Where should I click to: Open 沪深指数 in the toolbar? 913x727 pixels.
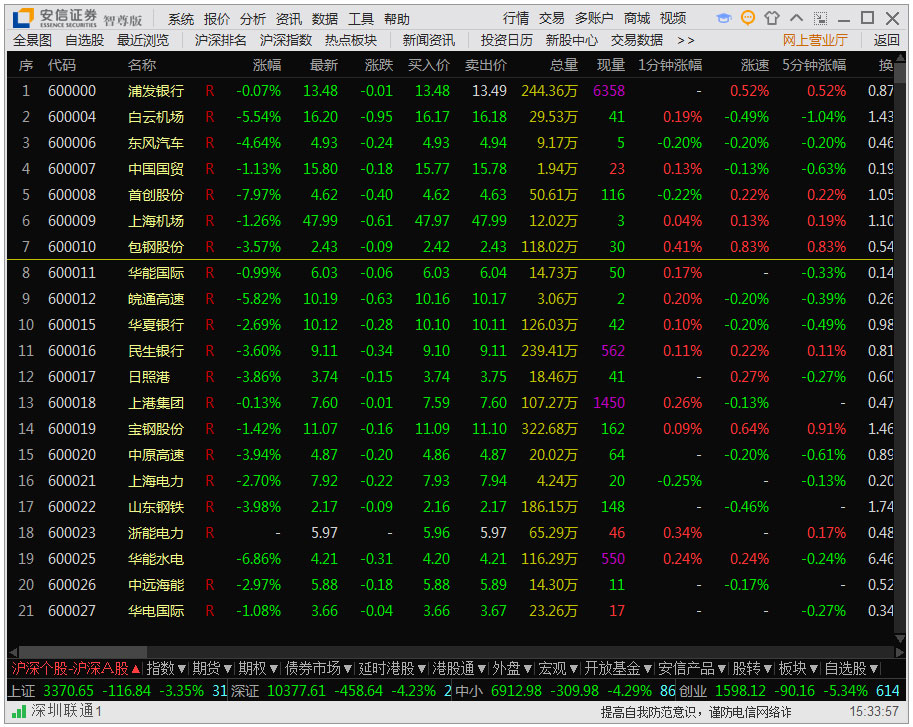click(286, 40)
